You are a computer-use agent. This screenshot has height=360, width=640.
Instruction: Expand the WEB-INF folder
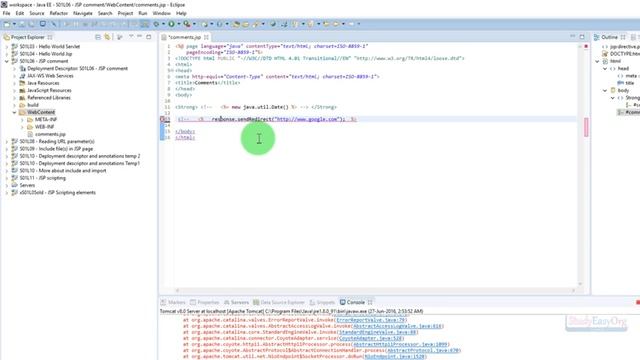pyautogui.click(x=22, y=127)
